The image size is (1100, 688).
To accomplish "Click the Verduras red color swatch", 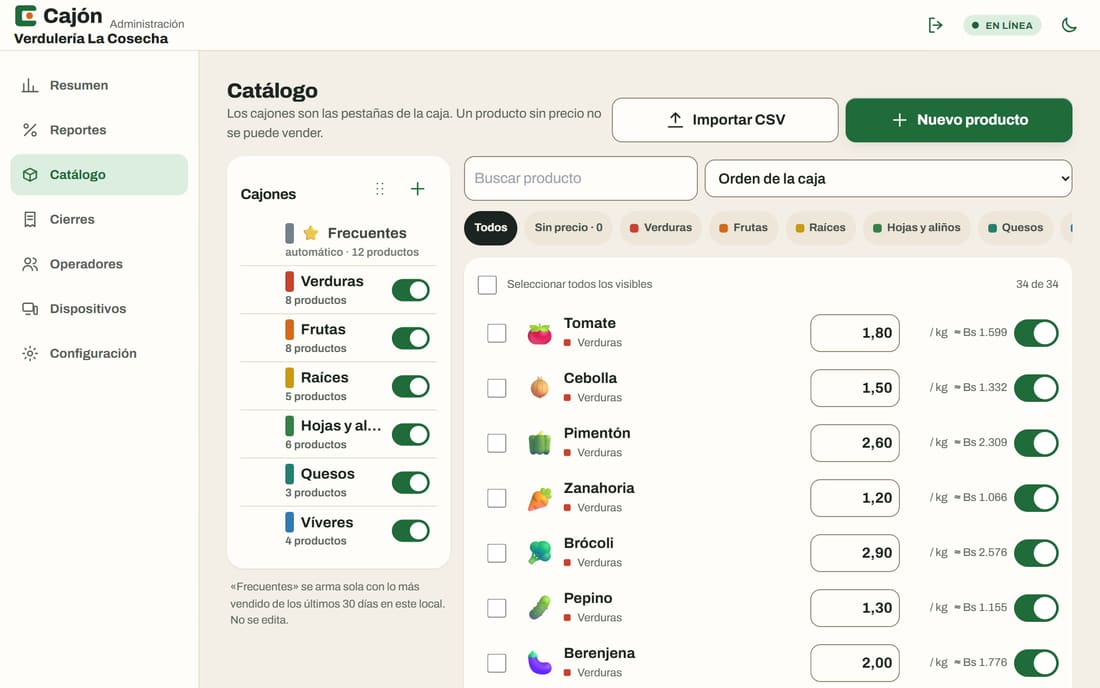I will coord(289,281).
